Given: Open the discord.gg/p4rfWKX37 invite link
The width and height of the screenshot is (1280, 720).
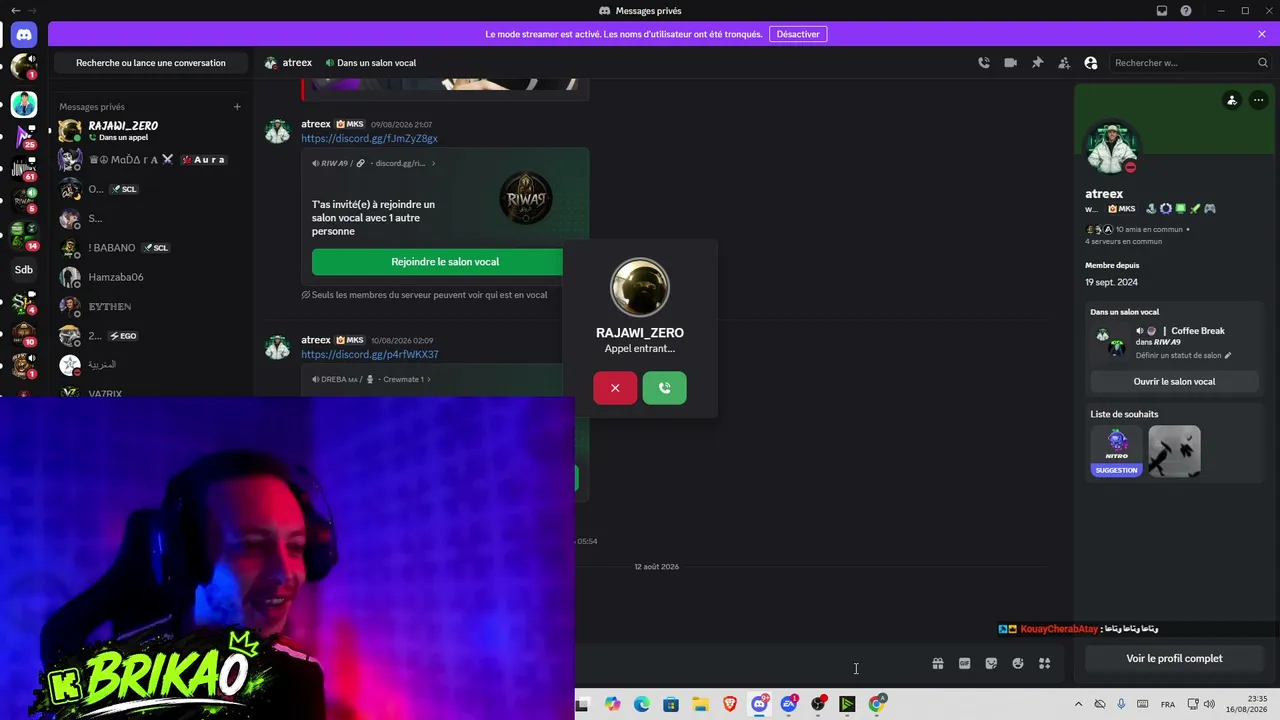Looking at the screenshot, I should 370,355.
